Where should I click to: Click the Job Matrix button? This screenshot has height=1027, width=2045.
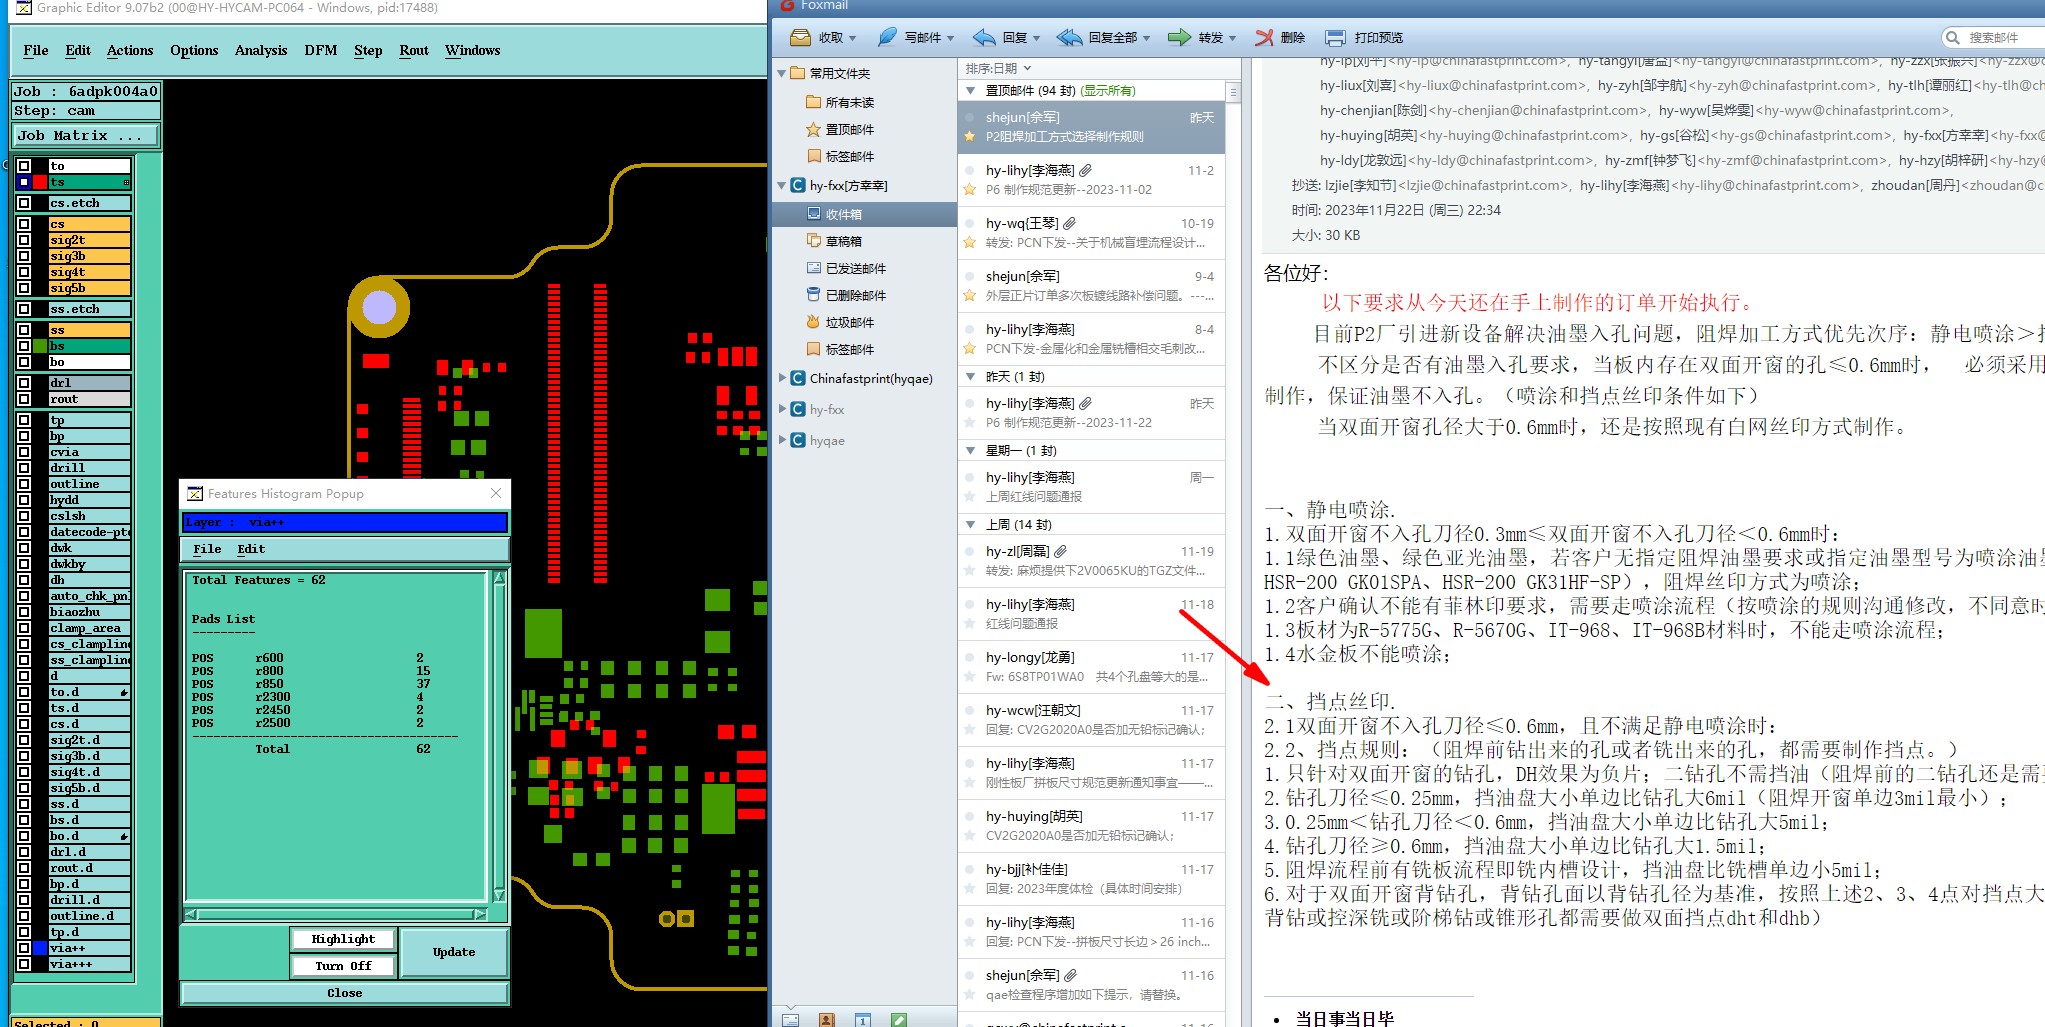coord(86,135)
